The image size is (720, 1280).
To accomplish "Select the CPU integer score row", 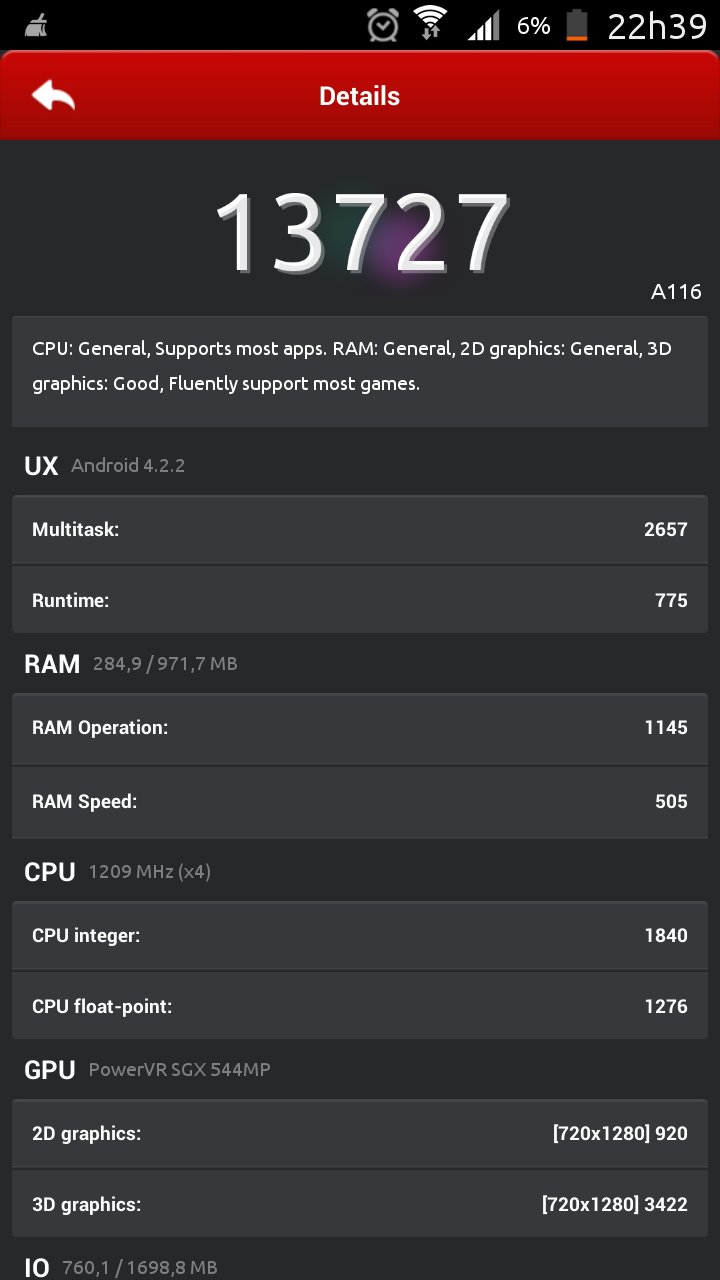I will coord(360,936).
